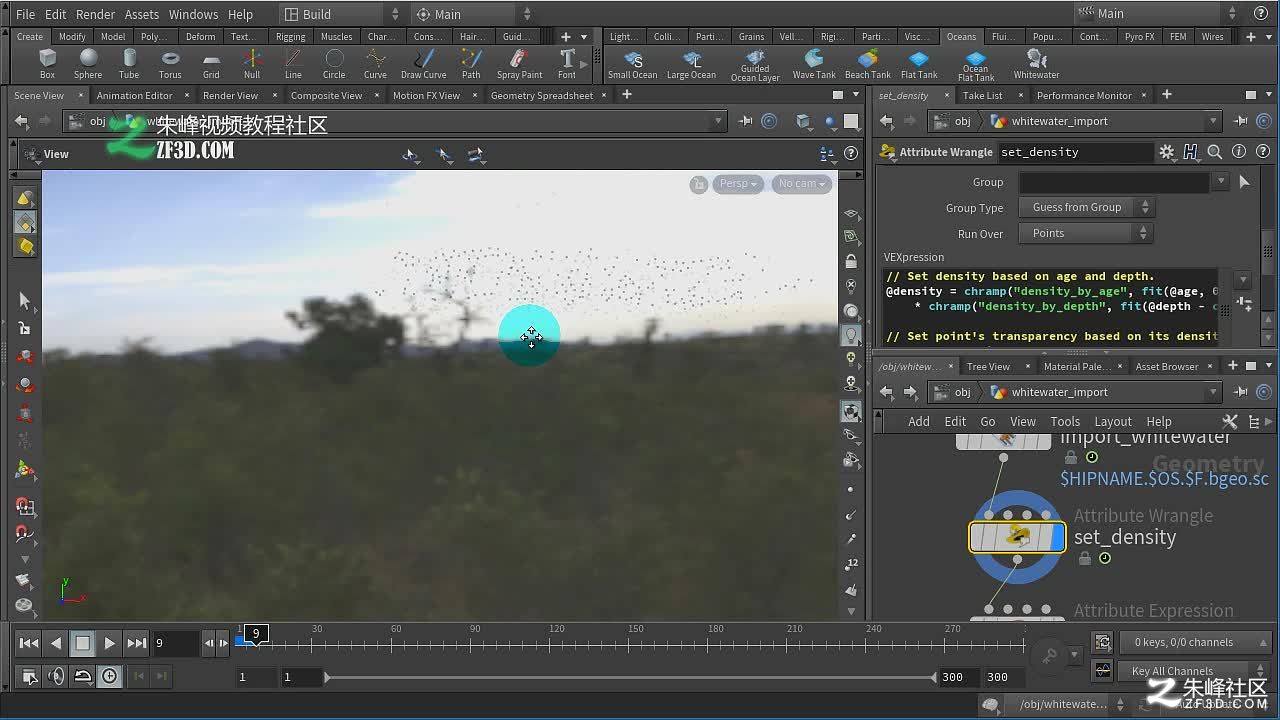1280x720 pixels.
Task: Toggle audio playback on the timeline
Action: pos(56,676)
